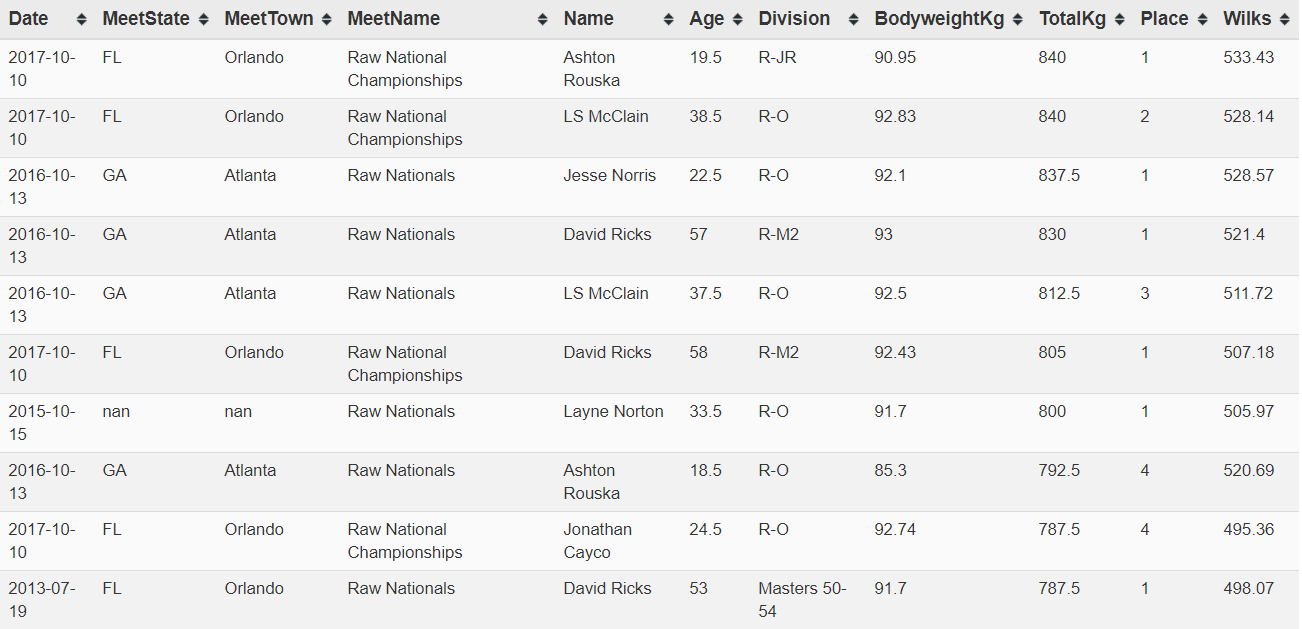This screenshot has height=629, width=1302.
Task: Select Jonathan Cayco's name cell
Action: [597, 541]
